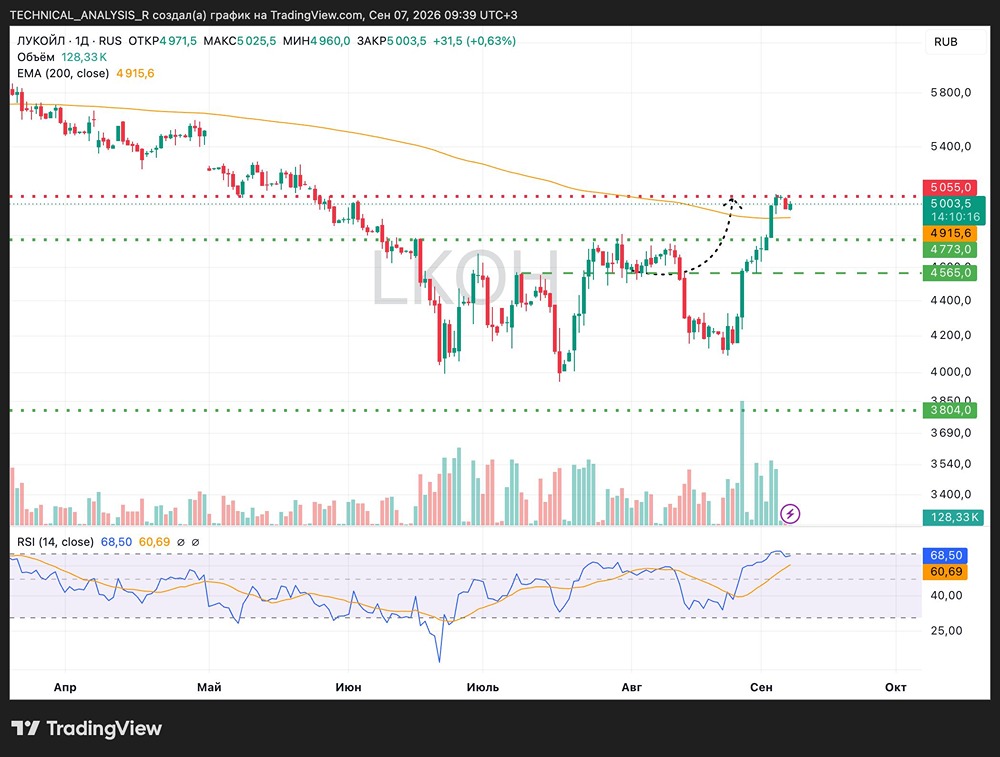
Task: Click the 4 000,0 price axis tick
Action: pyautogui.click(x=950, y=371)
